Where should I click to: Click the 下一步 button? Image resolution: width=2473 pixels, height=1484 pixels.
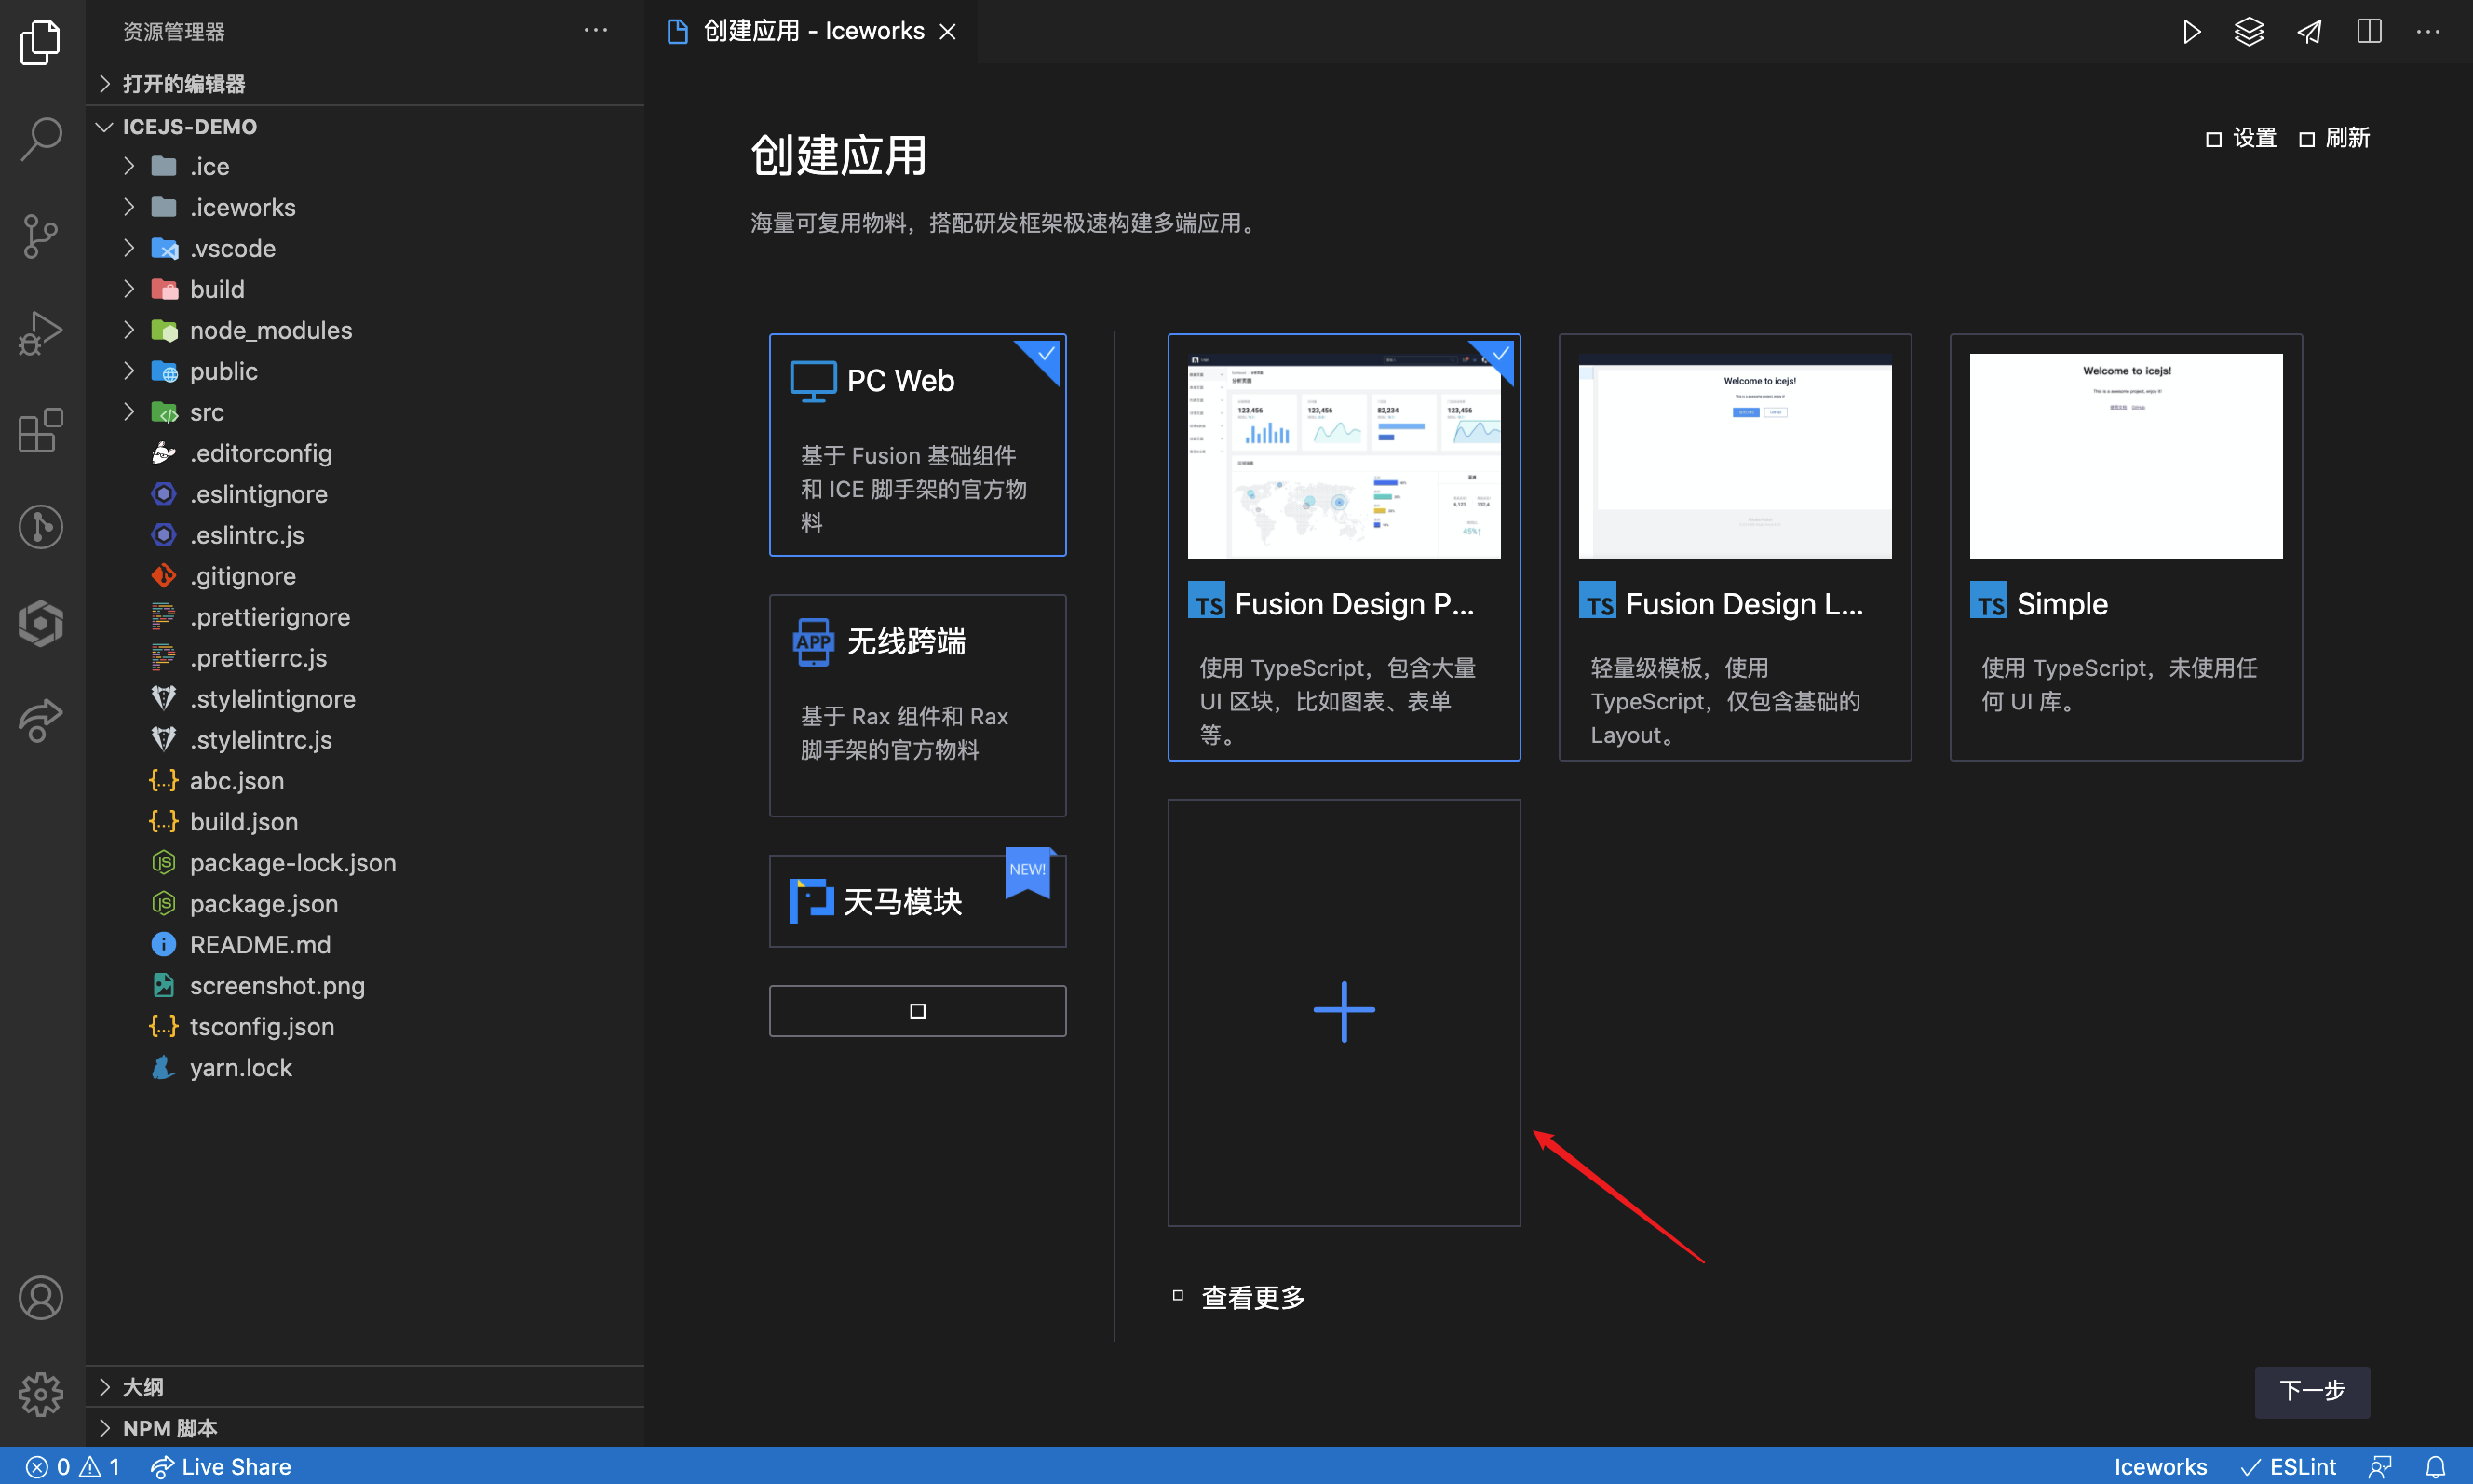pyautogui.click(x=2311, y=1391)
